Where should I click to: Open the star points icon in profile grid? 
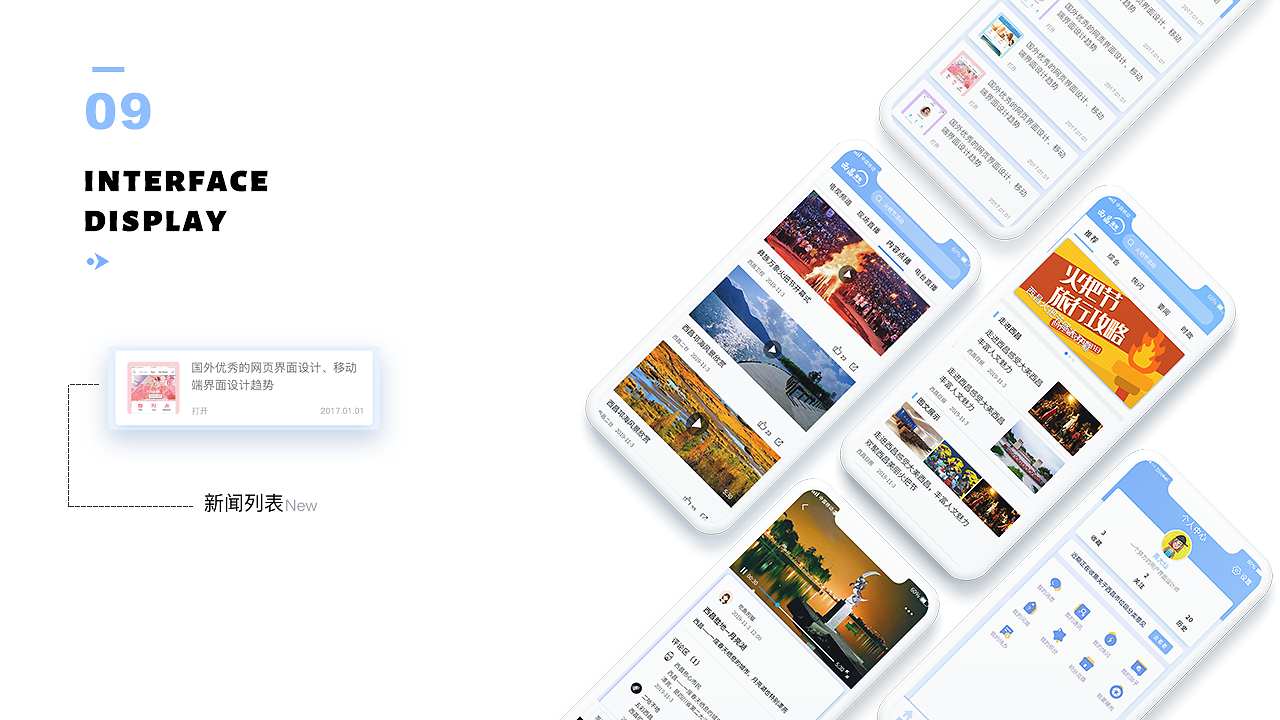1058,635
